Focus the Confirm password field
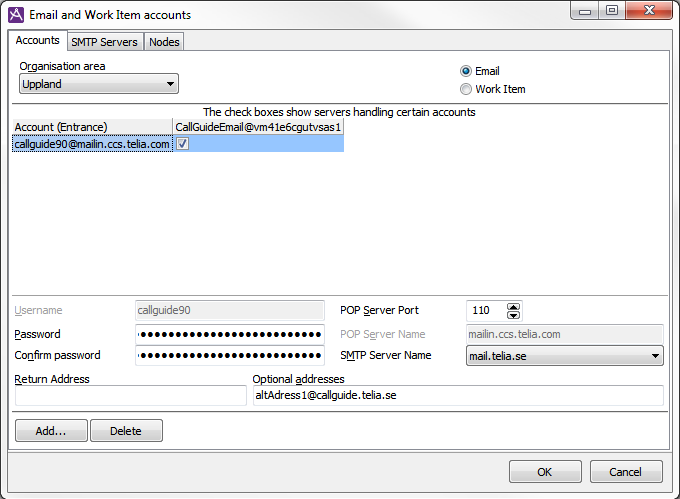This screenshot has width=680, height=499. click(x=229, y=356)
